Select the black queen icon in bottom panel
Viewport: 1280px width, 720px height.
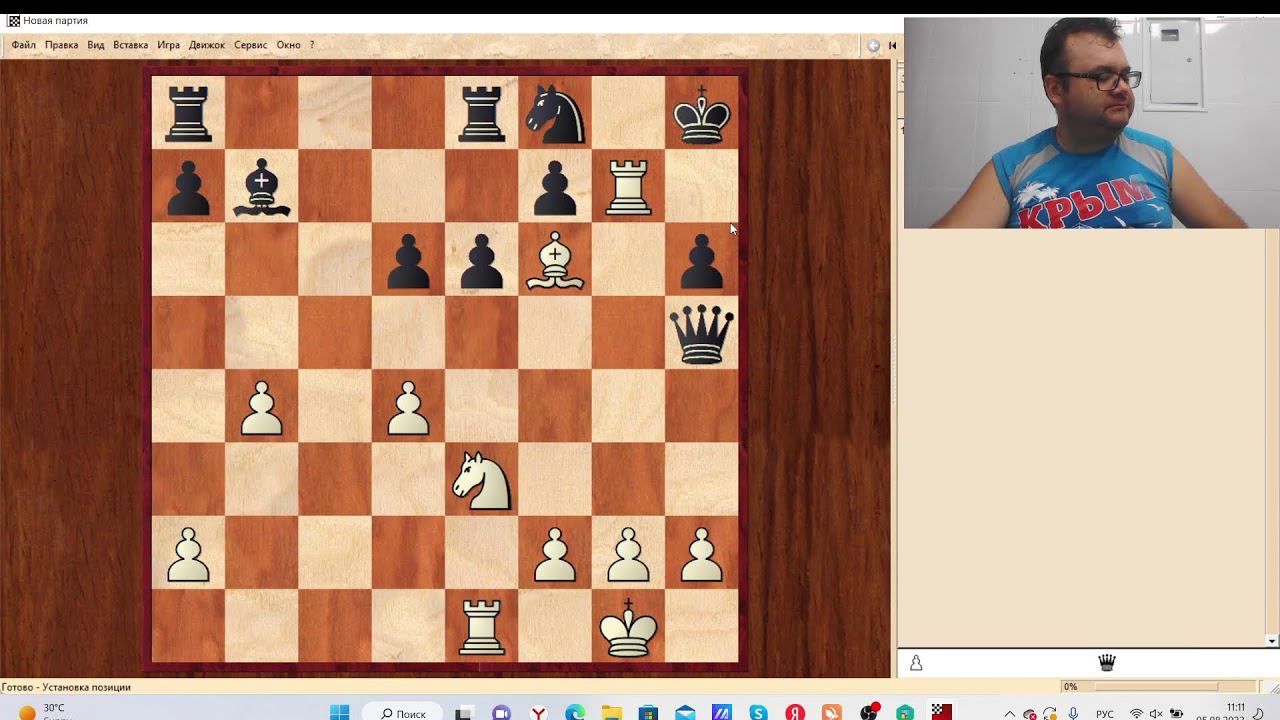point(1107,662)
